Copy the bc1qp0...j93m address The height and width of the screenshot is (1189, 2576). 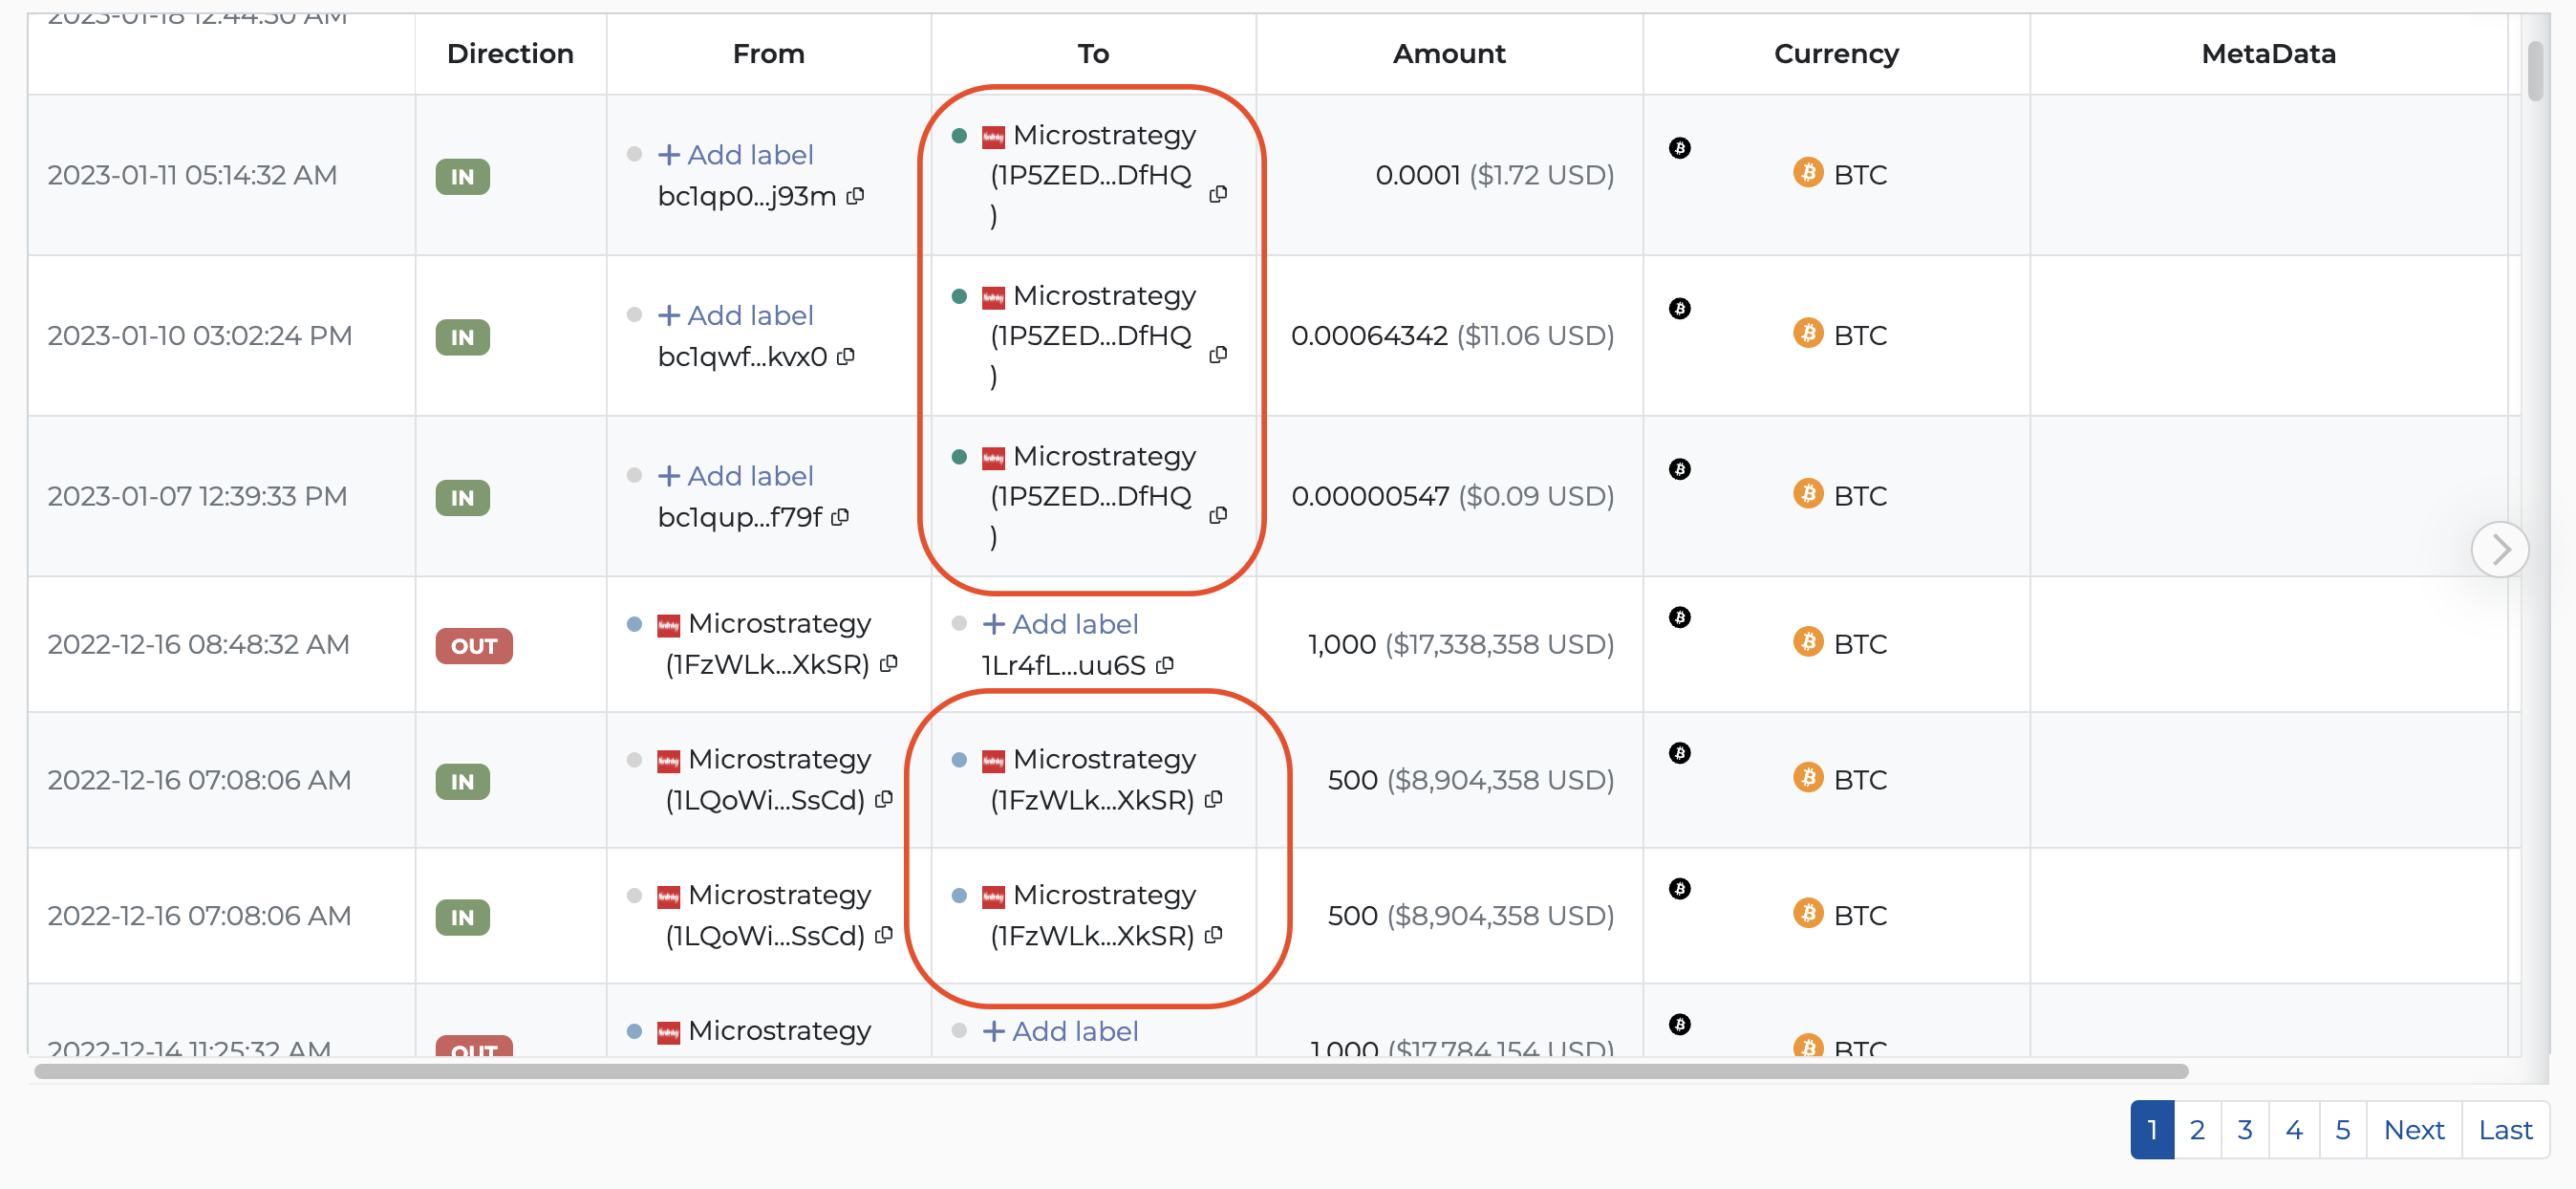click(855, 196)
